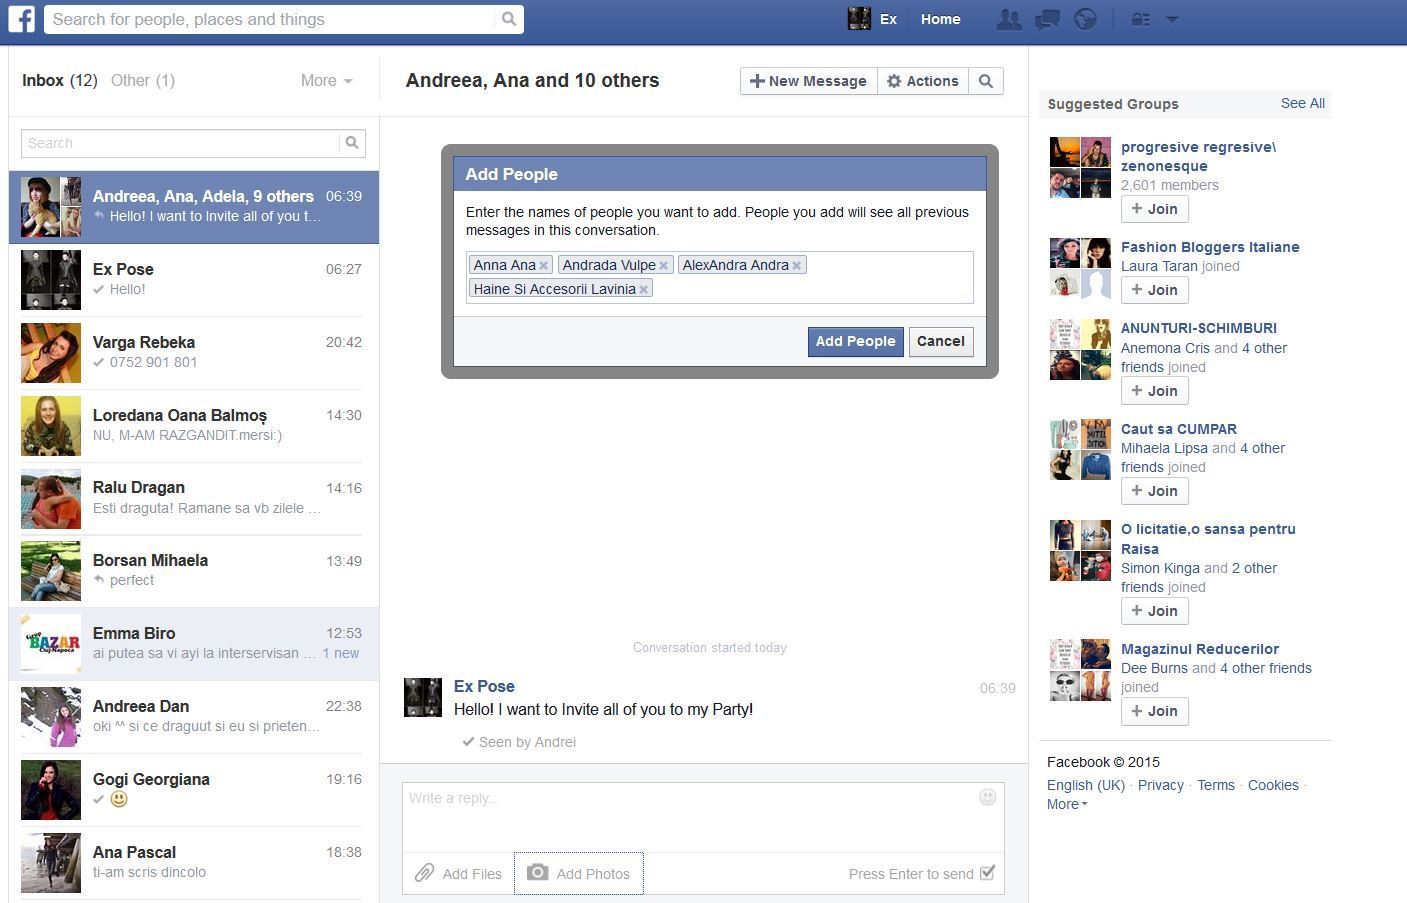
Task: Expand the More link in footer
Action: coord(1067,804)
